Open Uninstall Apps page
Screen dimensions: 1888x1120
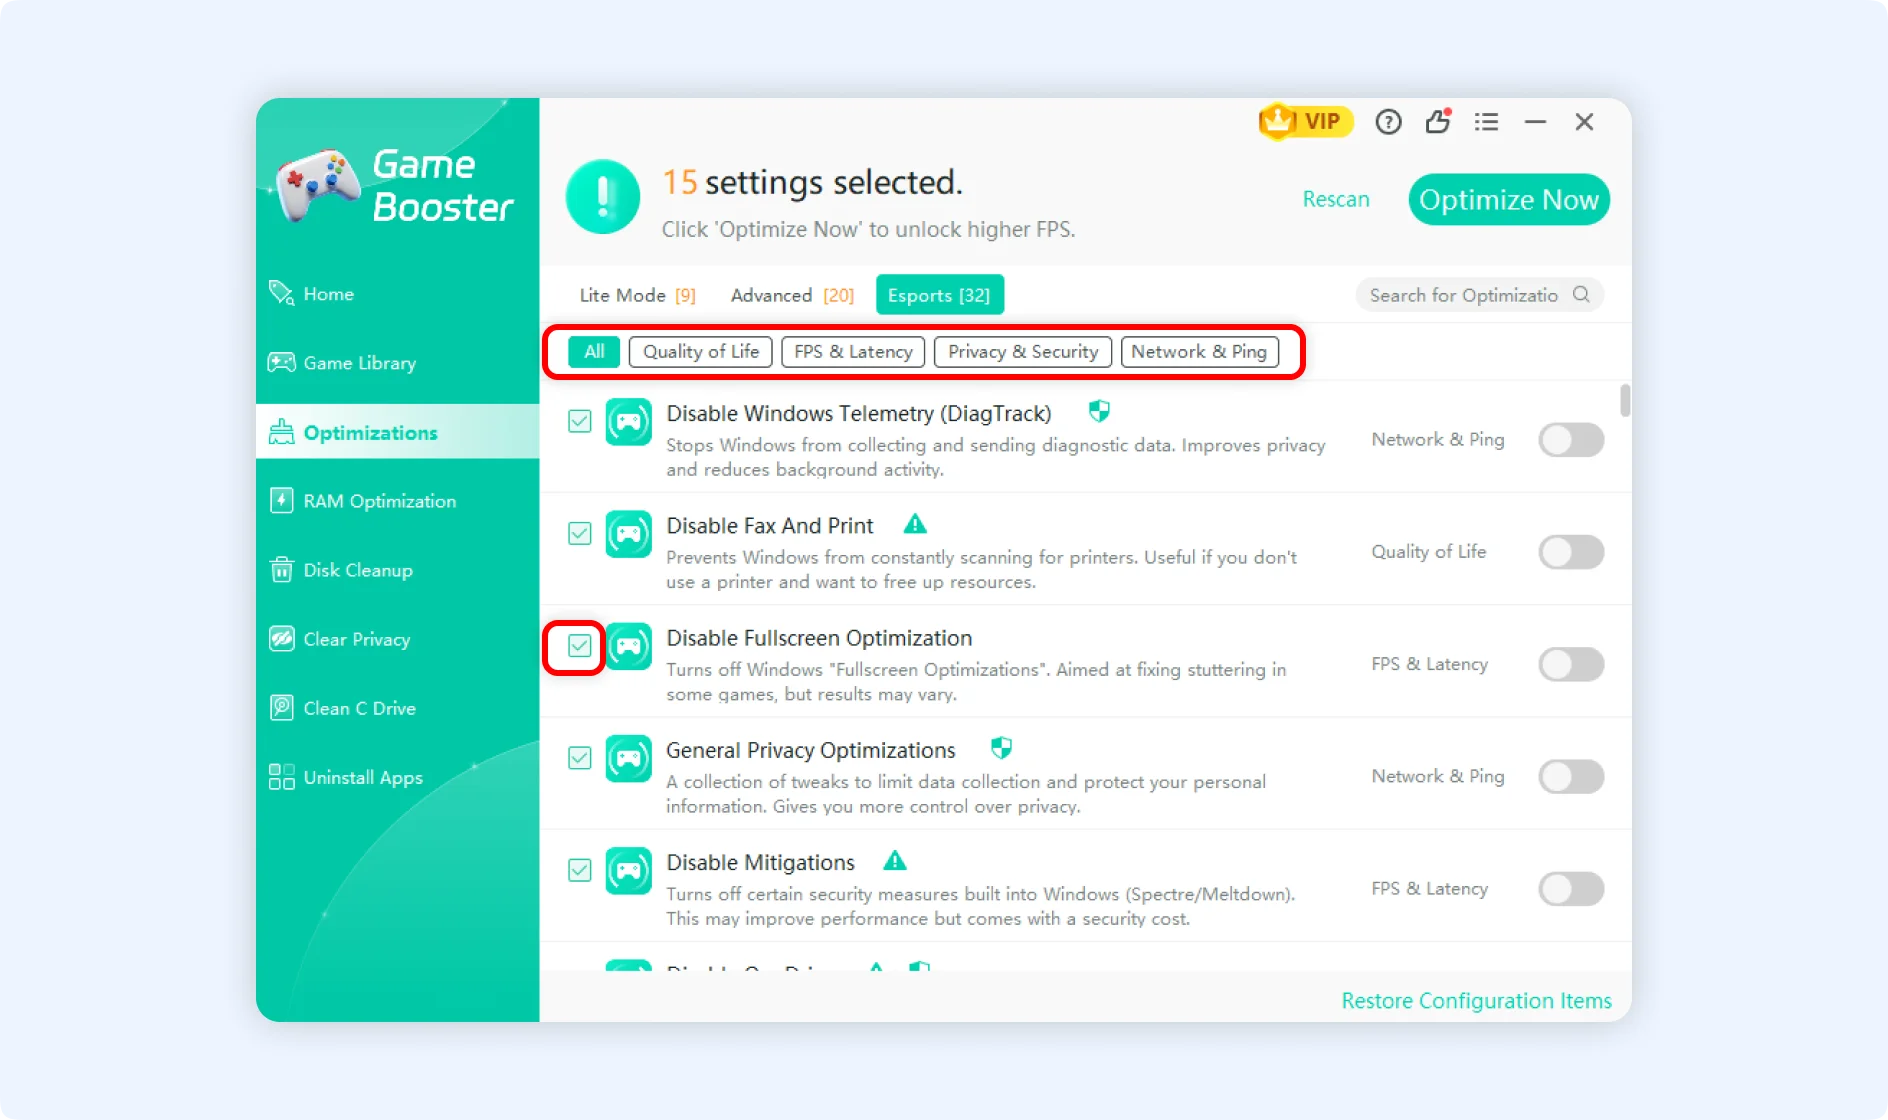(397, 777)
